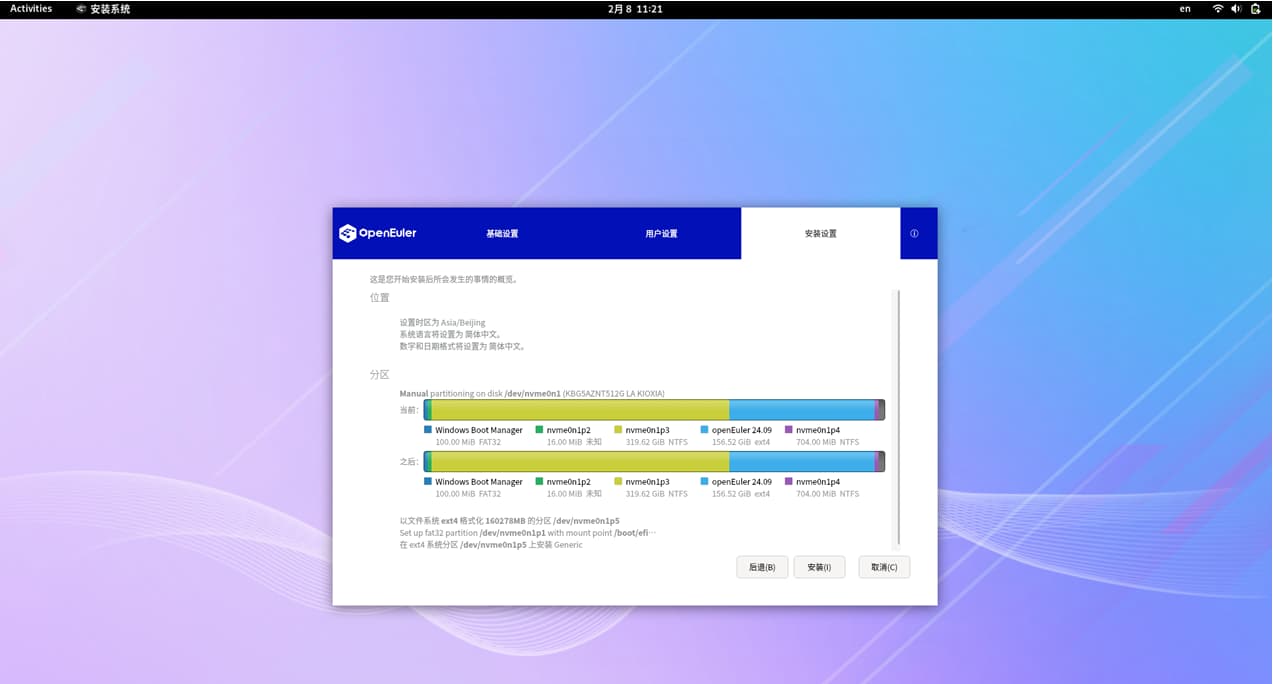Click the green nvme0n1p2 legend square under 当前
The height and width of the screenshot is (684, 1273).
pyautogui.click(x=539, y=430)
